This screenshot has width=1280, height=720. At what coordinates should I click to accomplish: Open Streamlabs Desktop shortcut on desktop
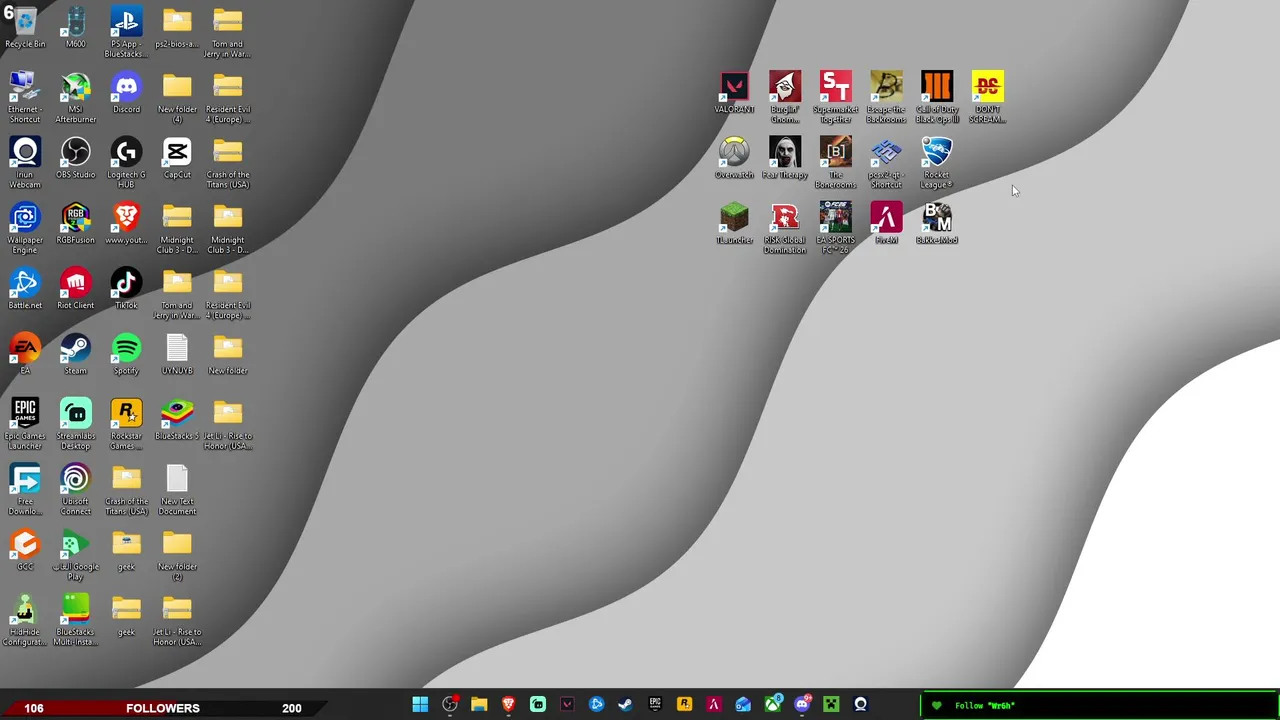coord(76,424)
